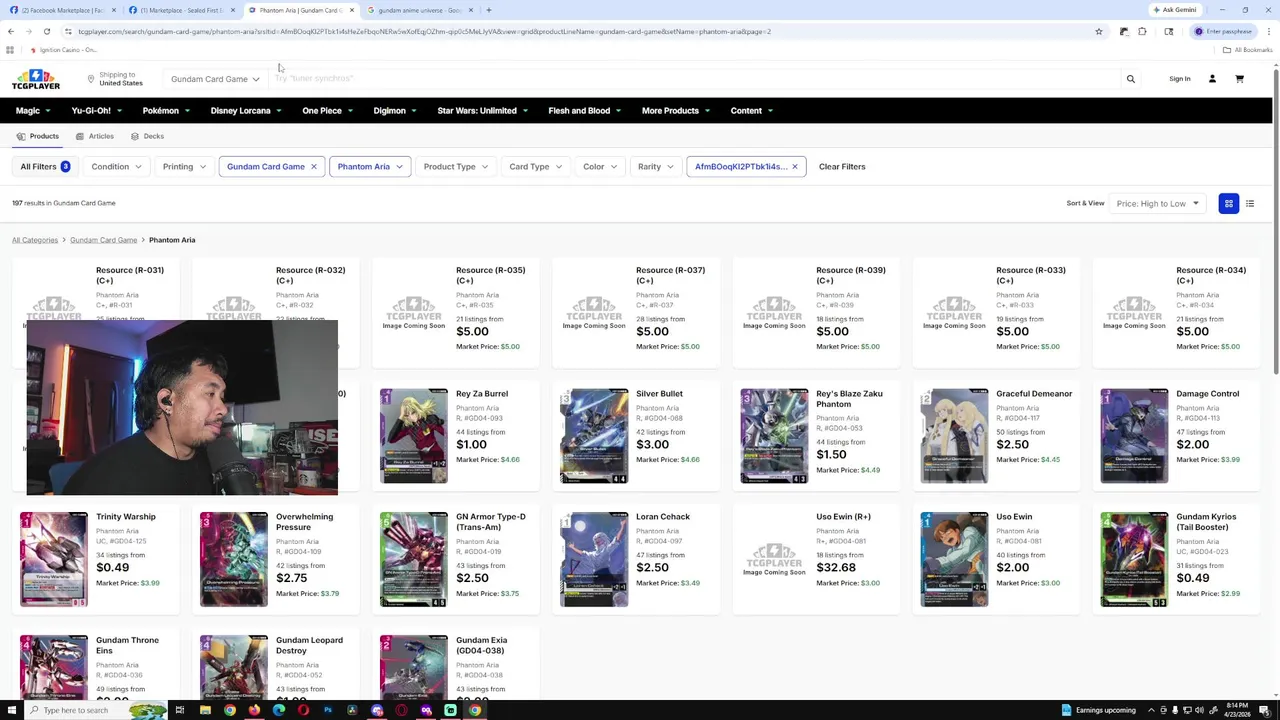The width and height of the screenshot is (1280, 720).
Task: Open the Magic menu
Action: point(34,111)
